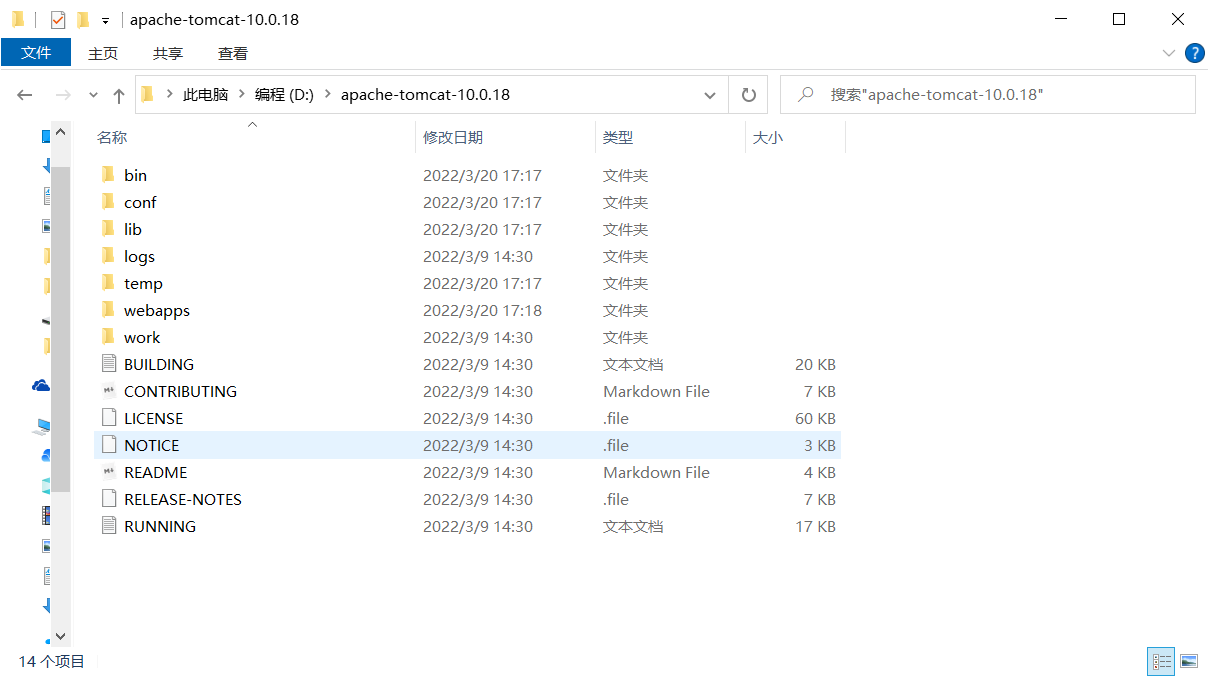
Task: Click the 文本文档 type of RUNNING
Action: (x=633, y=526)
